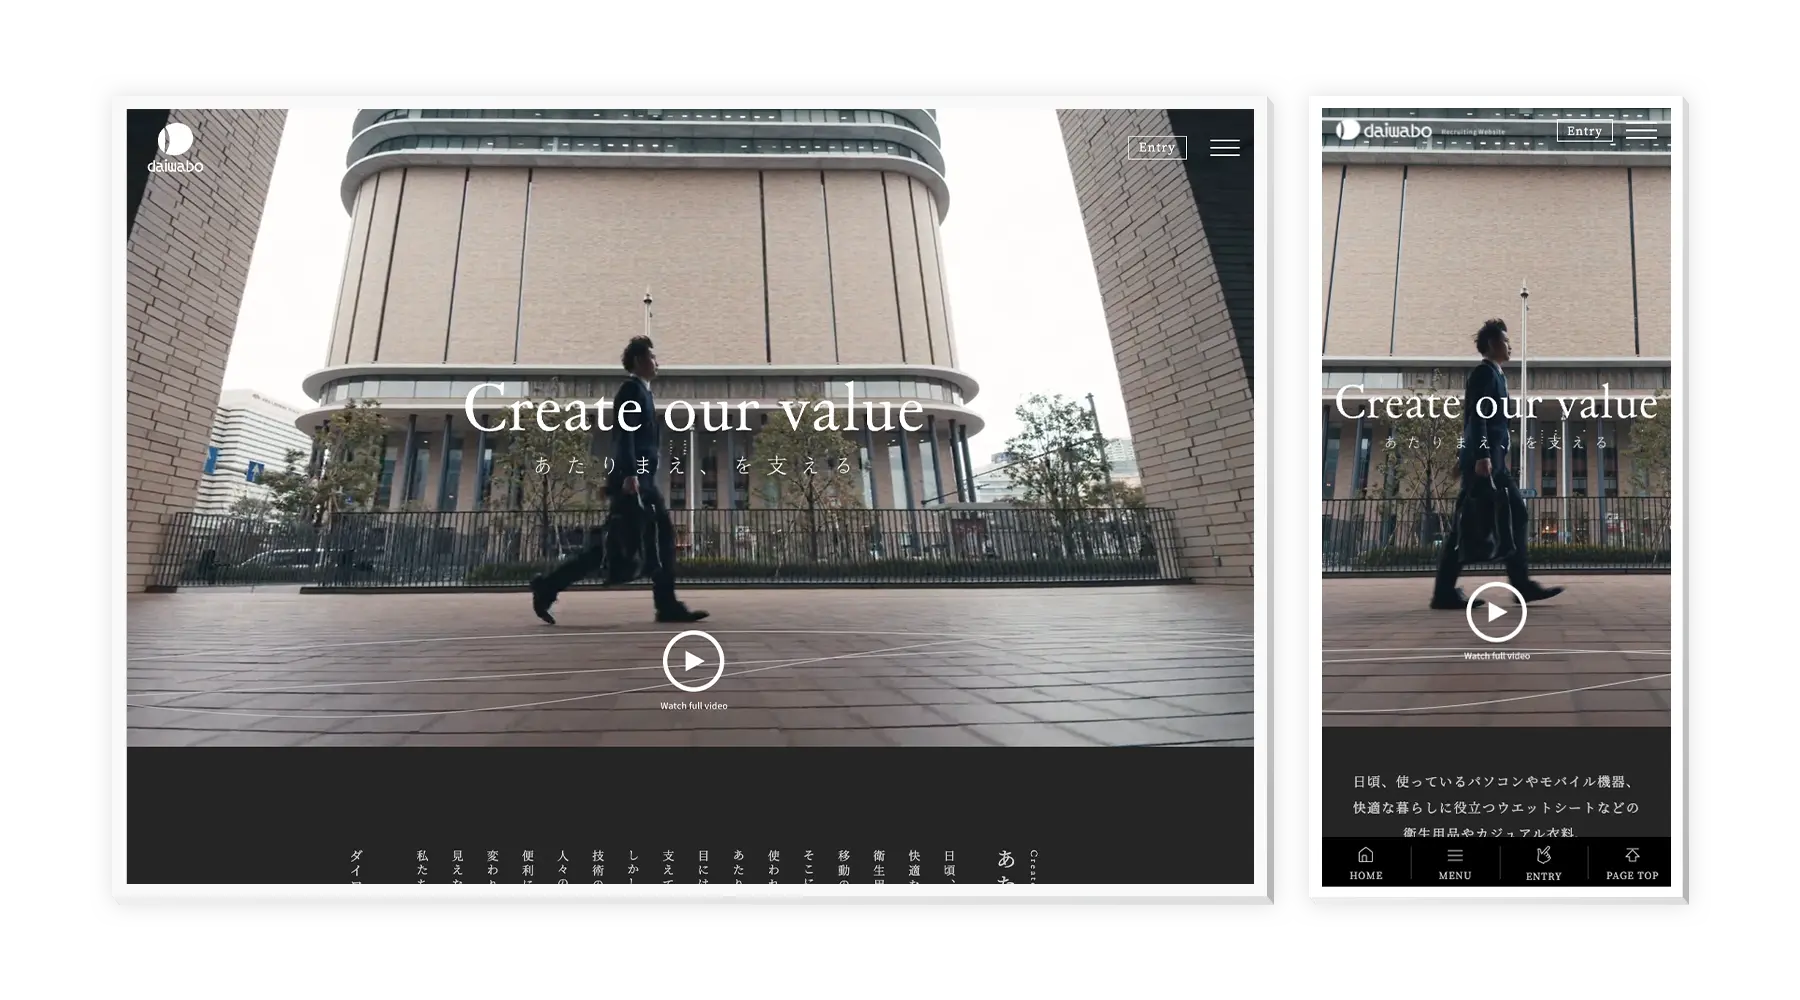Click the daiwabo logo in desktop view
The width and height of the screenshot is (1800, 1000).
(x=175, y=148)
